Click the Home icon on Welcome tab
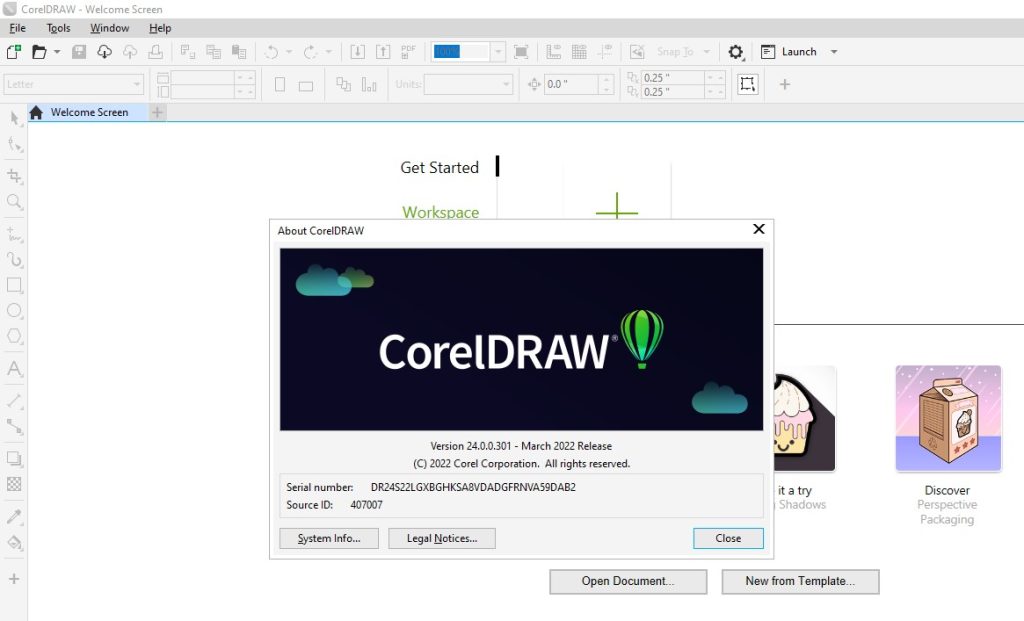The image size is (1024, 621). coord(37,112)
